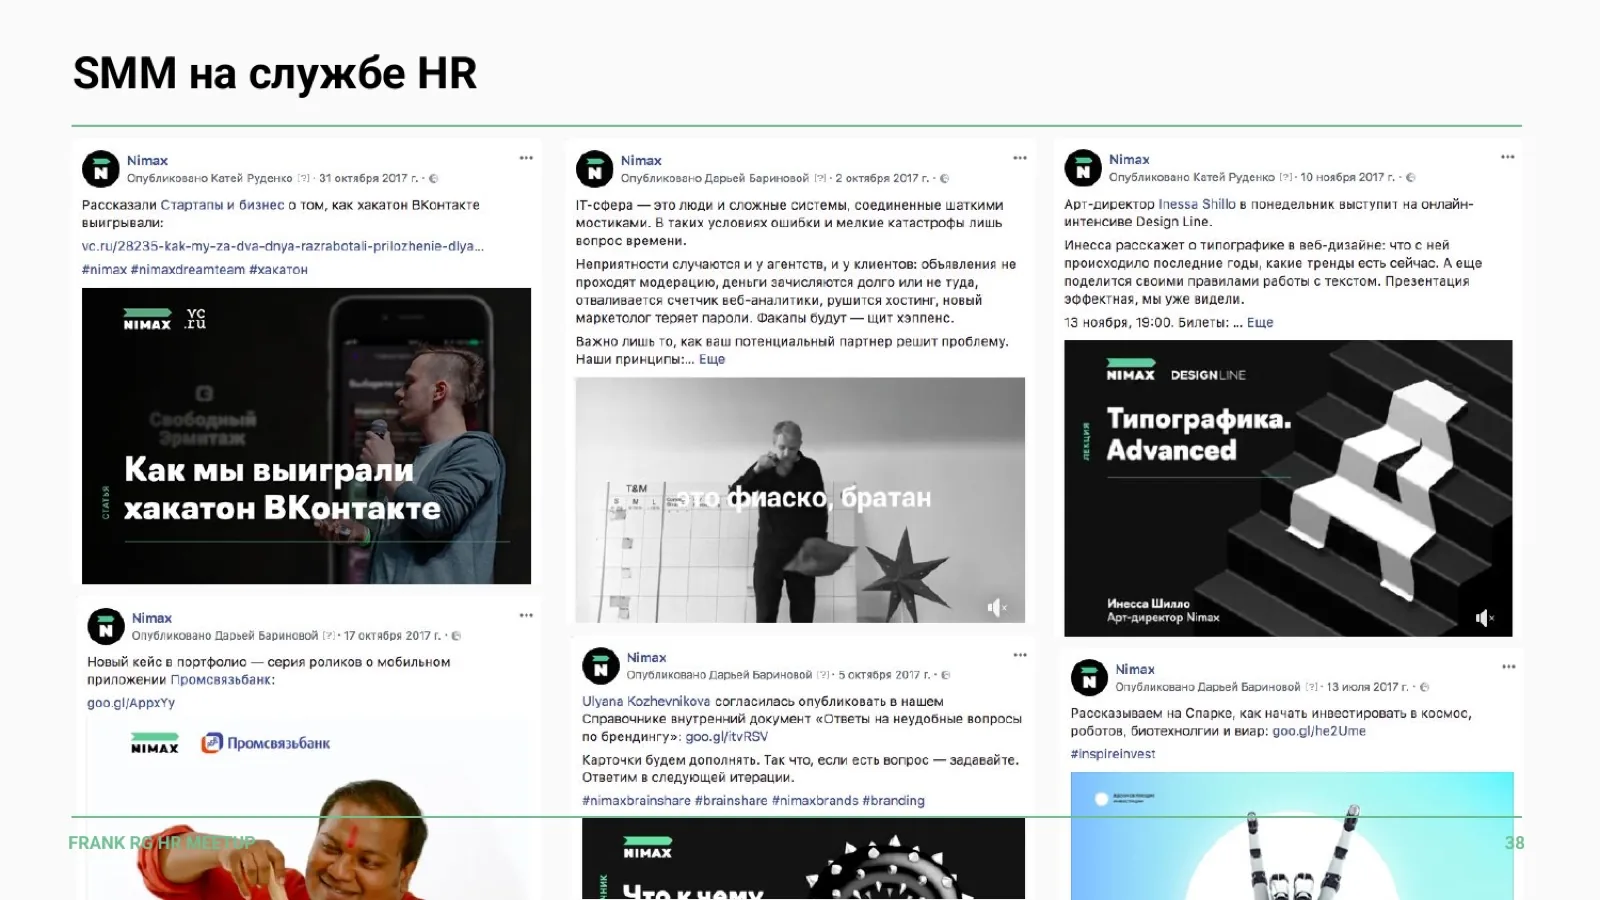Screen dimensions: 1600x900
Task: Click the #branding hashtag
Action: (x=893, y=801)
